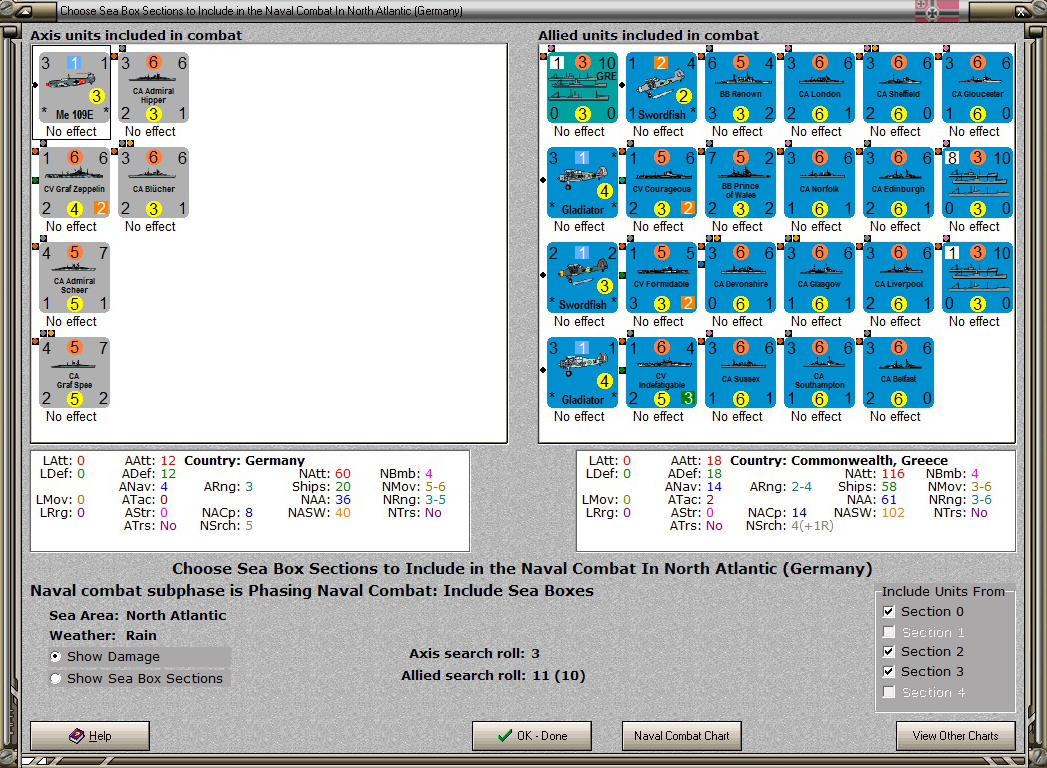Viewport: 1047px width, 768px height.
Task: Click the CA London counter
Action: click(x=819, y=88)
